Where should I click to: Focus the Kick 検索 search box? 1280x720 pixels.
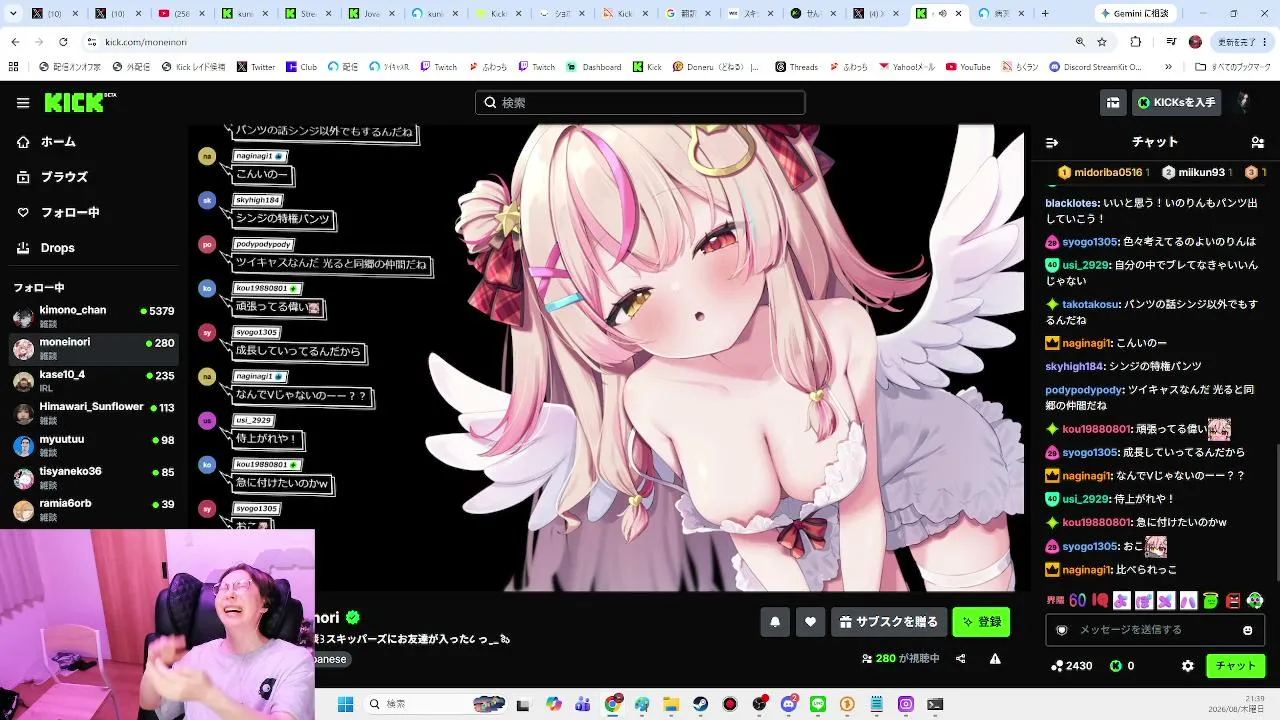click(x=640, y=102)
